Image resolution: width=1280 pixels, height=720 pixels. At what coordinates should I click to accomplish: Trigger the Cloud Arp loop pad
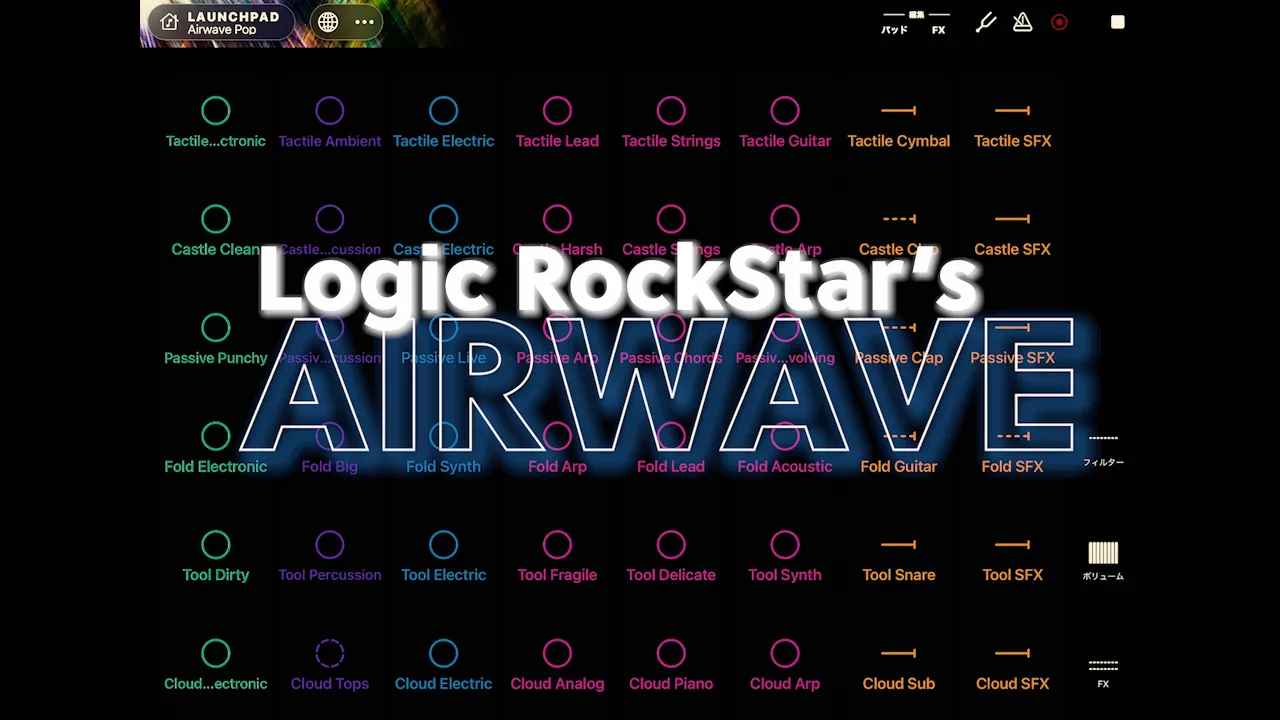click(x=785, y=666)
